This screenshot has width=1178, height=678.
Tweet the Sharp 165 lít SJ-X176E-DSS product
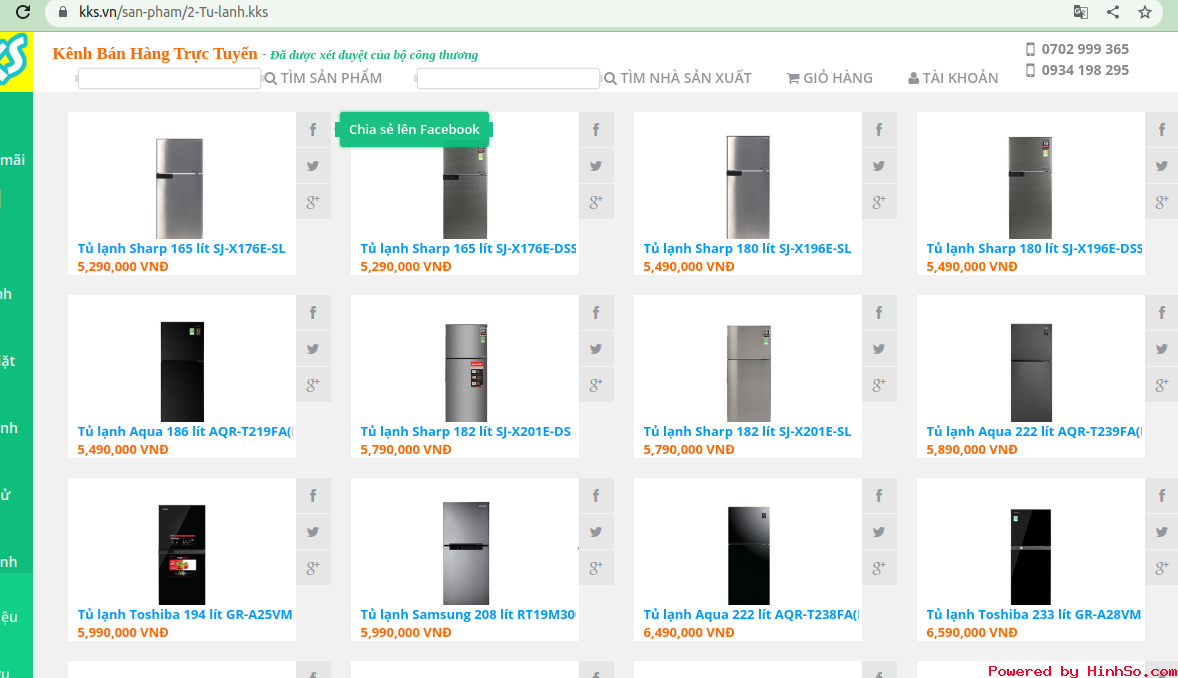click(597, 166)
